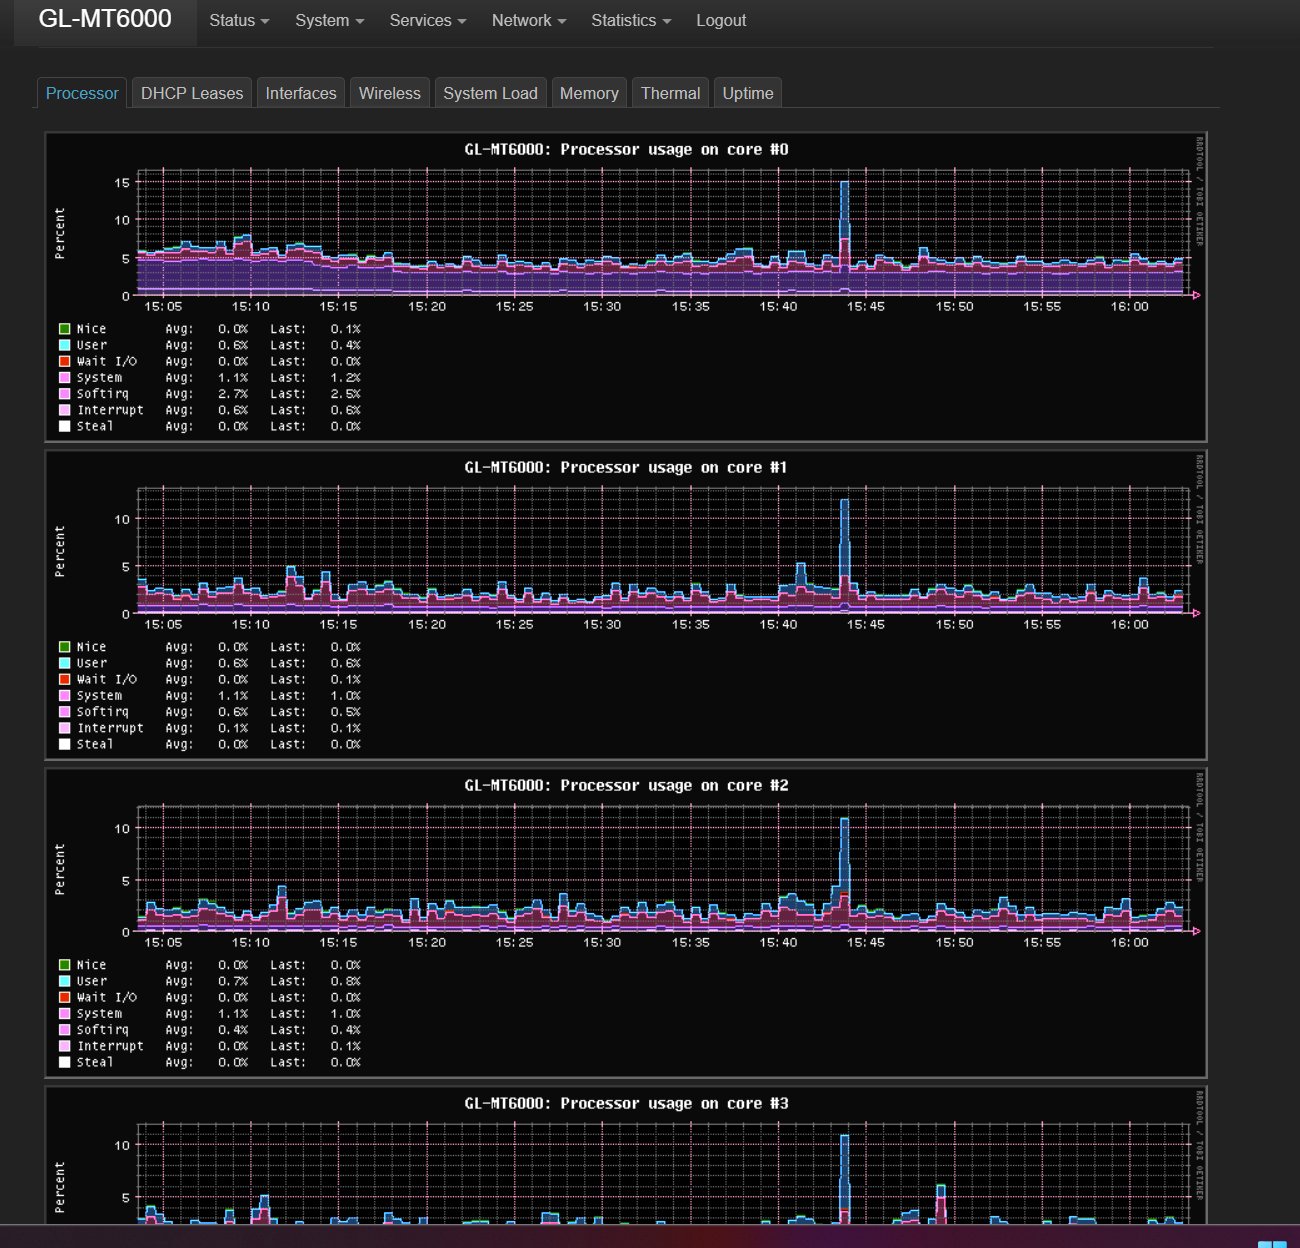Open the System Load tab
The height and width of the screenshot is (1248, 1300).
click(490, 93)
